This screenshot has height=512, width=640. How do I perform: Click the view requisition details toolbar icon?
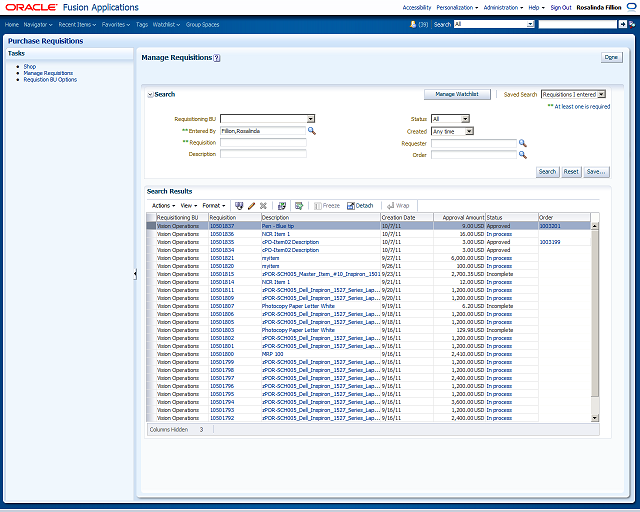239,206
